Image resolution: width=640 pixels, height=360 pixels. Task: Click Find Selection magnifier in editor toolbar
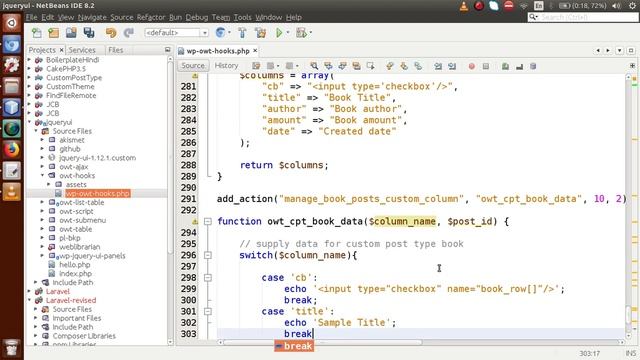click(x=314, y=66)
